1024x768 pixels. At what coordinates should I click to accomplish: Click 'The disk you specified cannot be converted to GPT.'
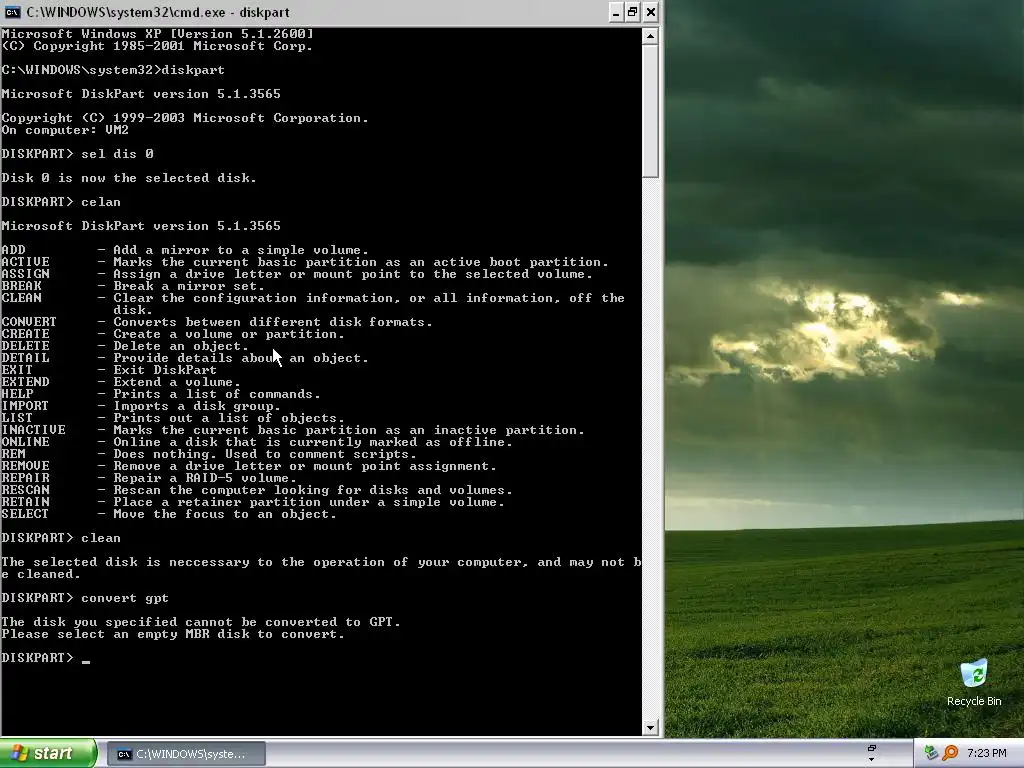[x=200, y=622]
